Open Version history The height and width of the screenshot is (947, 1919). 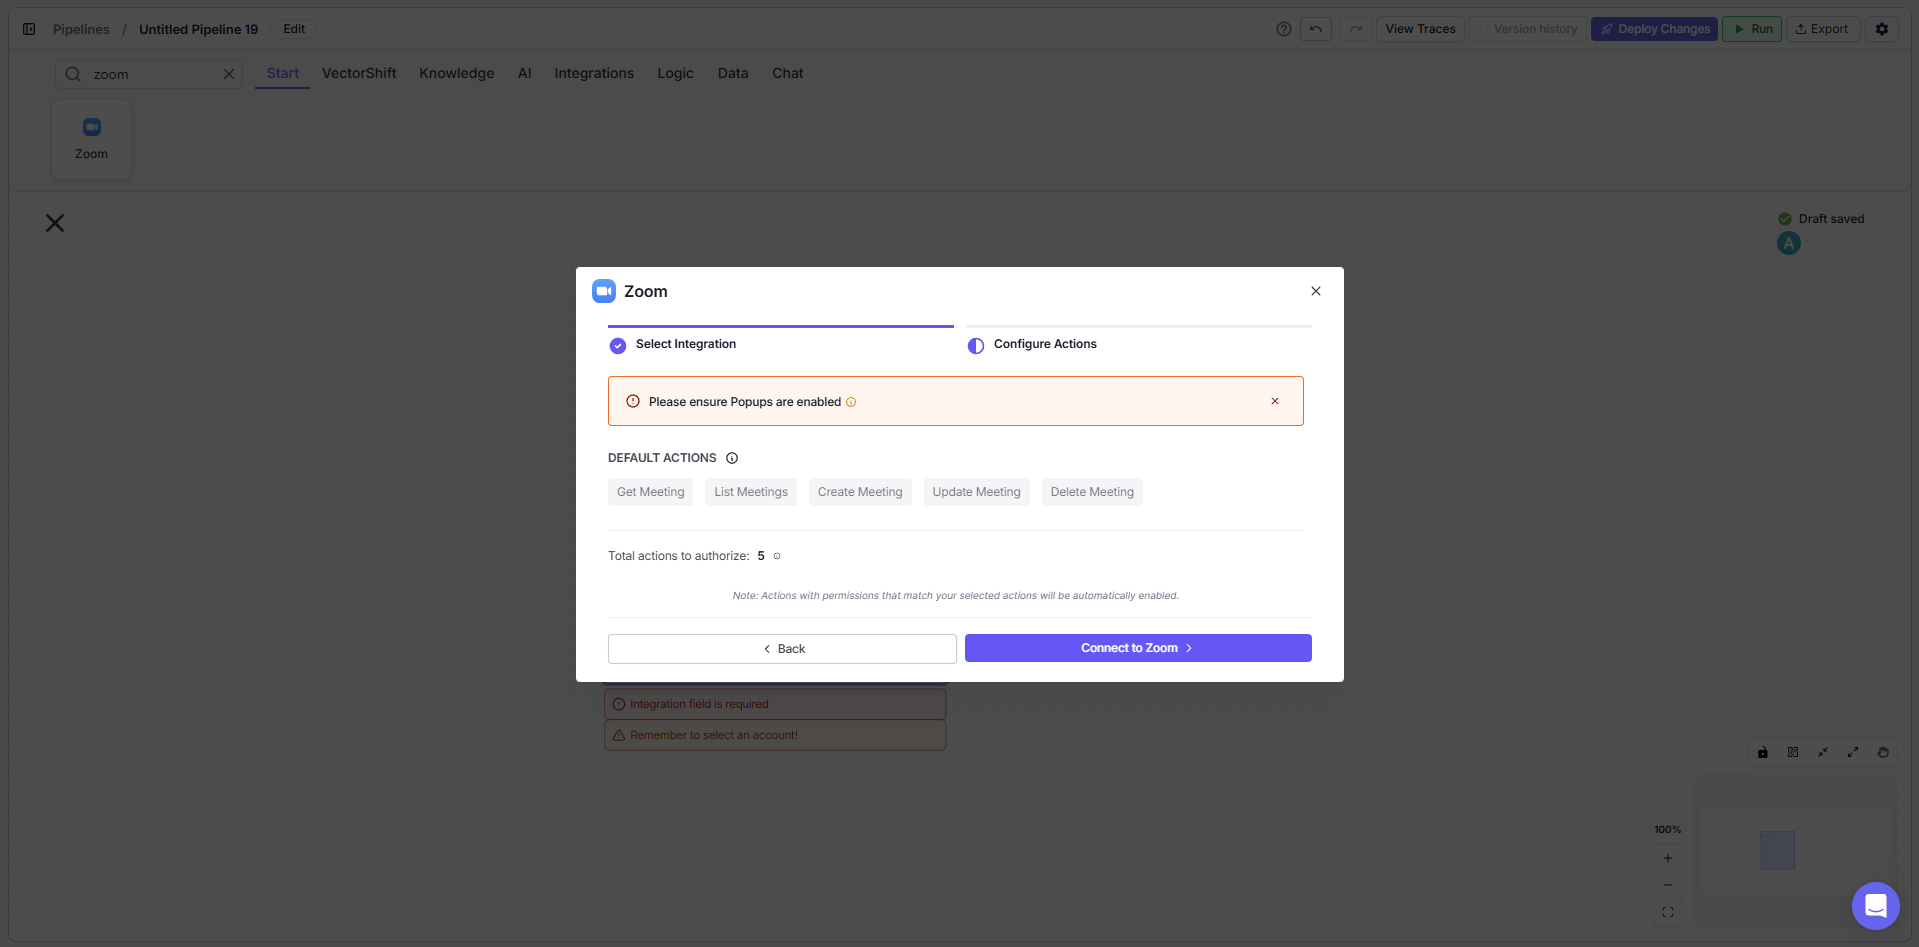[1528, 29]
